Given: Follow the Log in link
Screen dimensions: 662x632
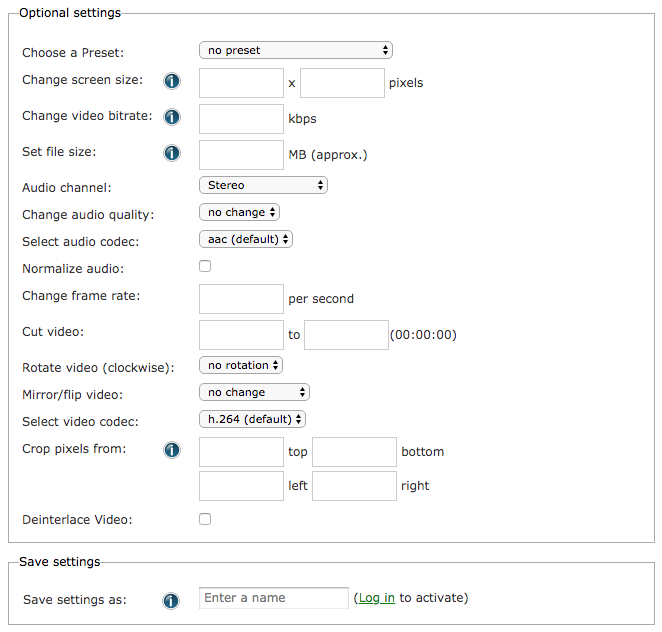Looking at the screenshot, I should pos(376,598).
